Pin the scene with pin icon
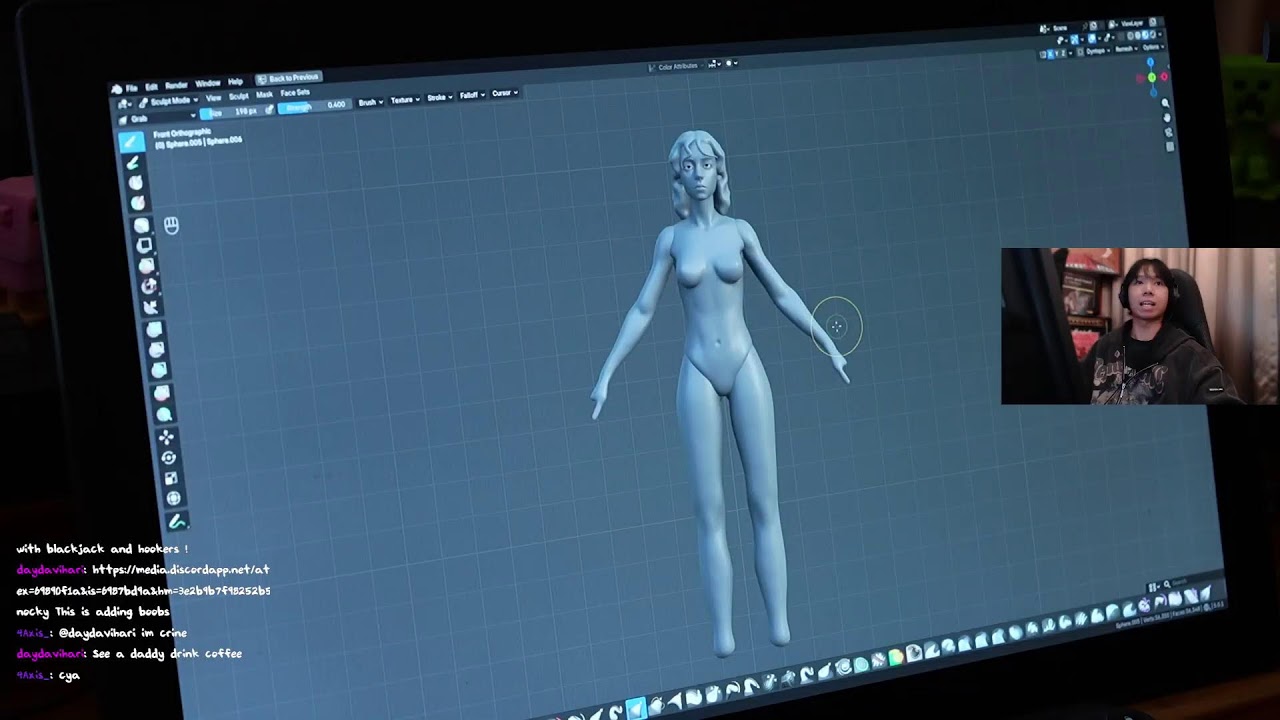 (1085, 26)
